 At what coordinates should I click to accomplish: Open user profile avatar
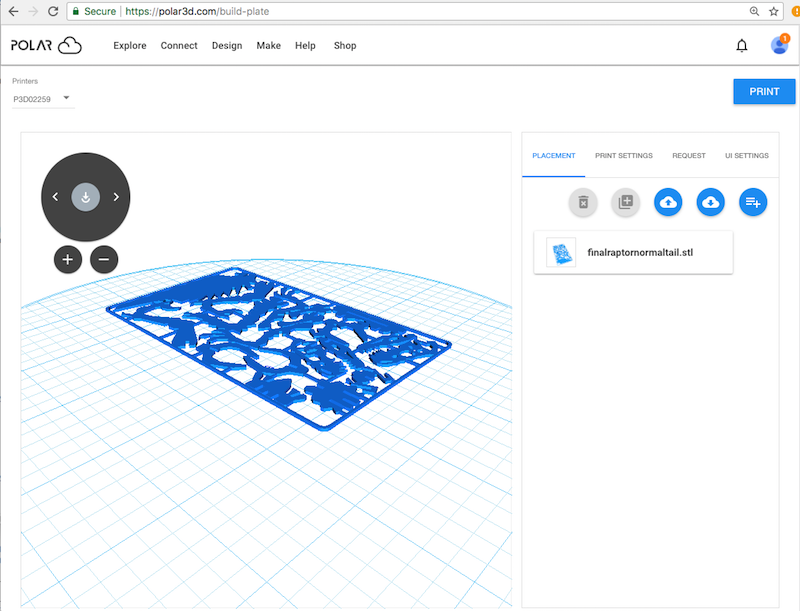point(779,45)
